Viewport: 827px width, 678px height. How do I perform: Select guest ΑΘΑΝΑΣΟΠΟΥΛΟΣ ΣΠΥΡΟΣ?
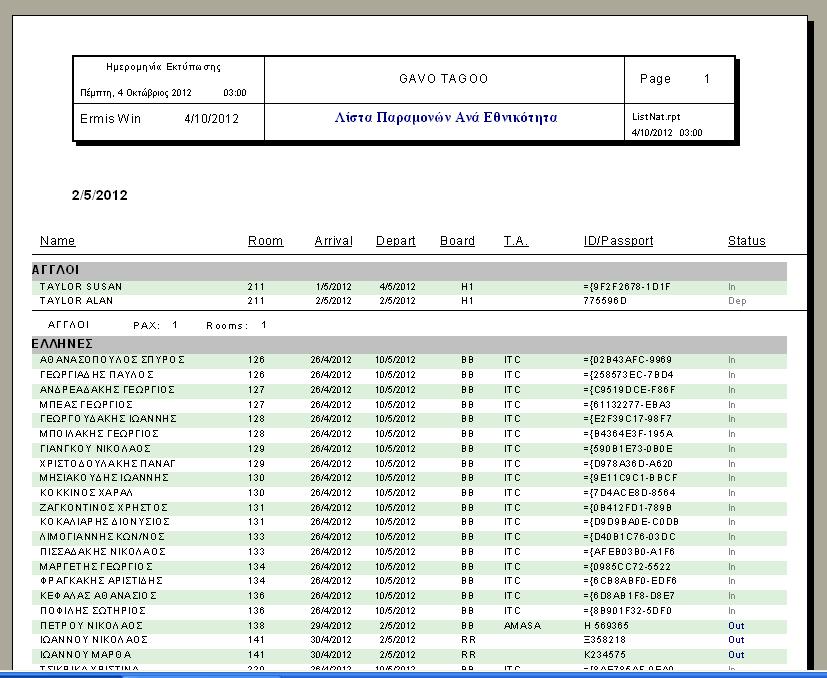click(x=112, y=360)
